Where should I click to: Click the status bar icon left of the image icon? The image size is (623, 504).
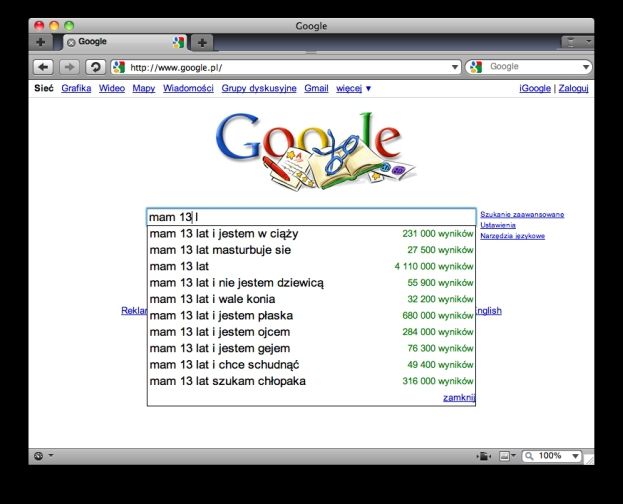(484, 456)
